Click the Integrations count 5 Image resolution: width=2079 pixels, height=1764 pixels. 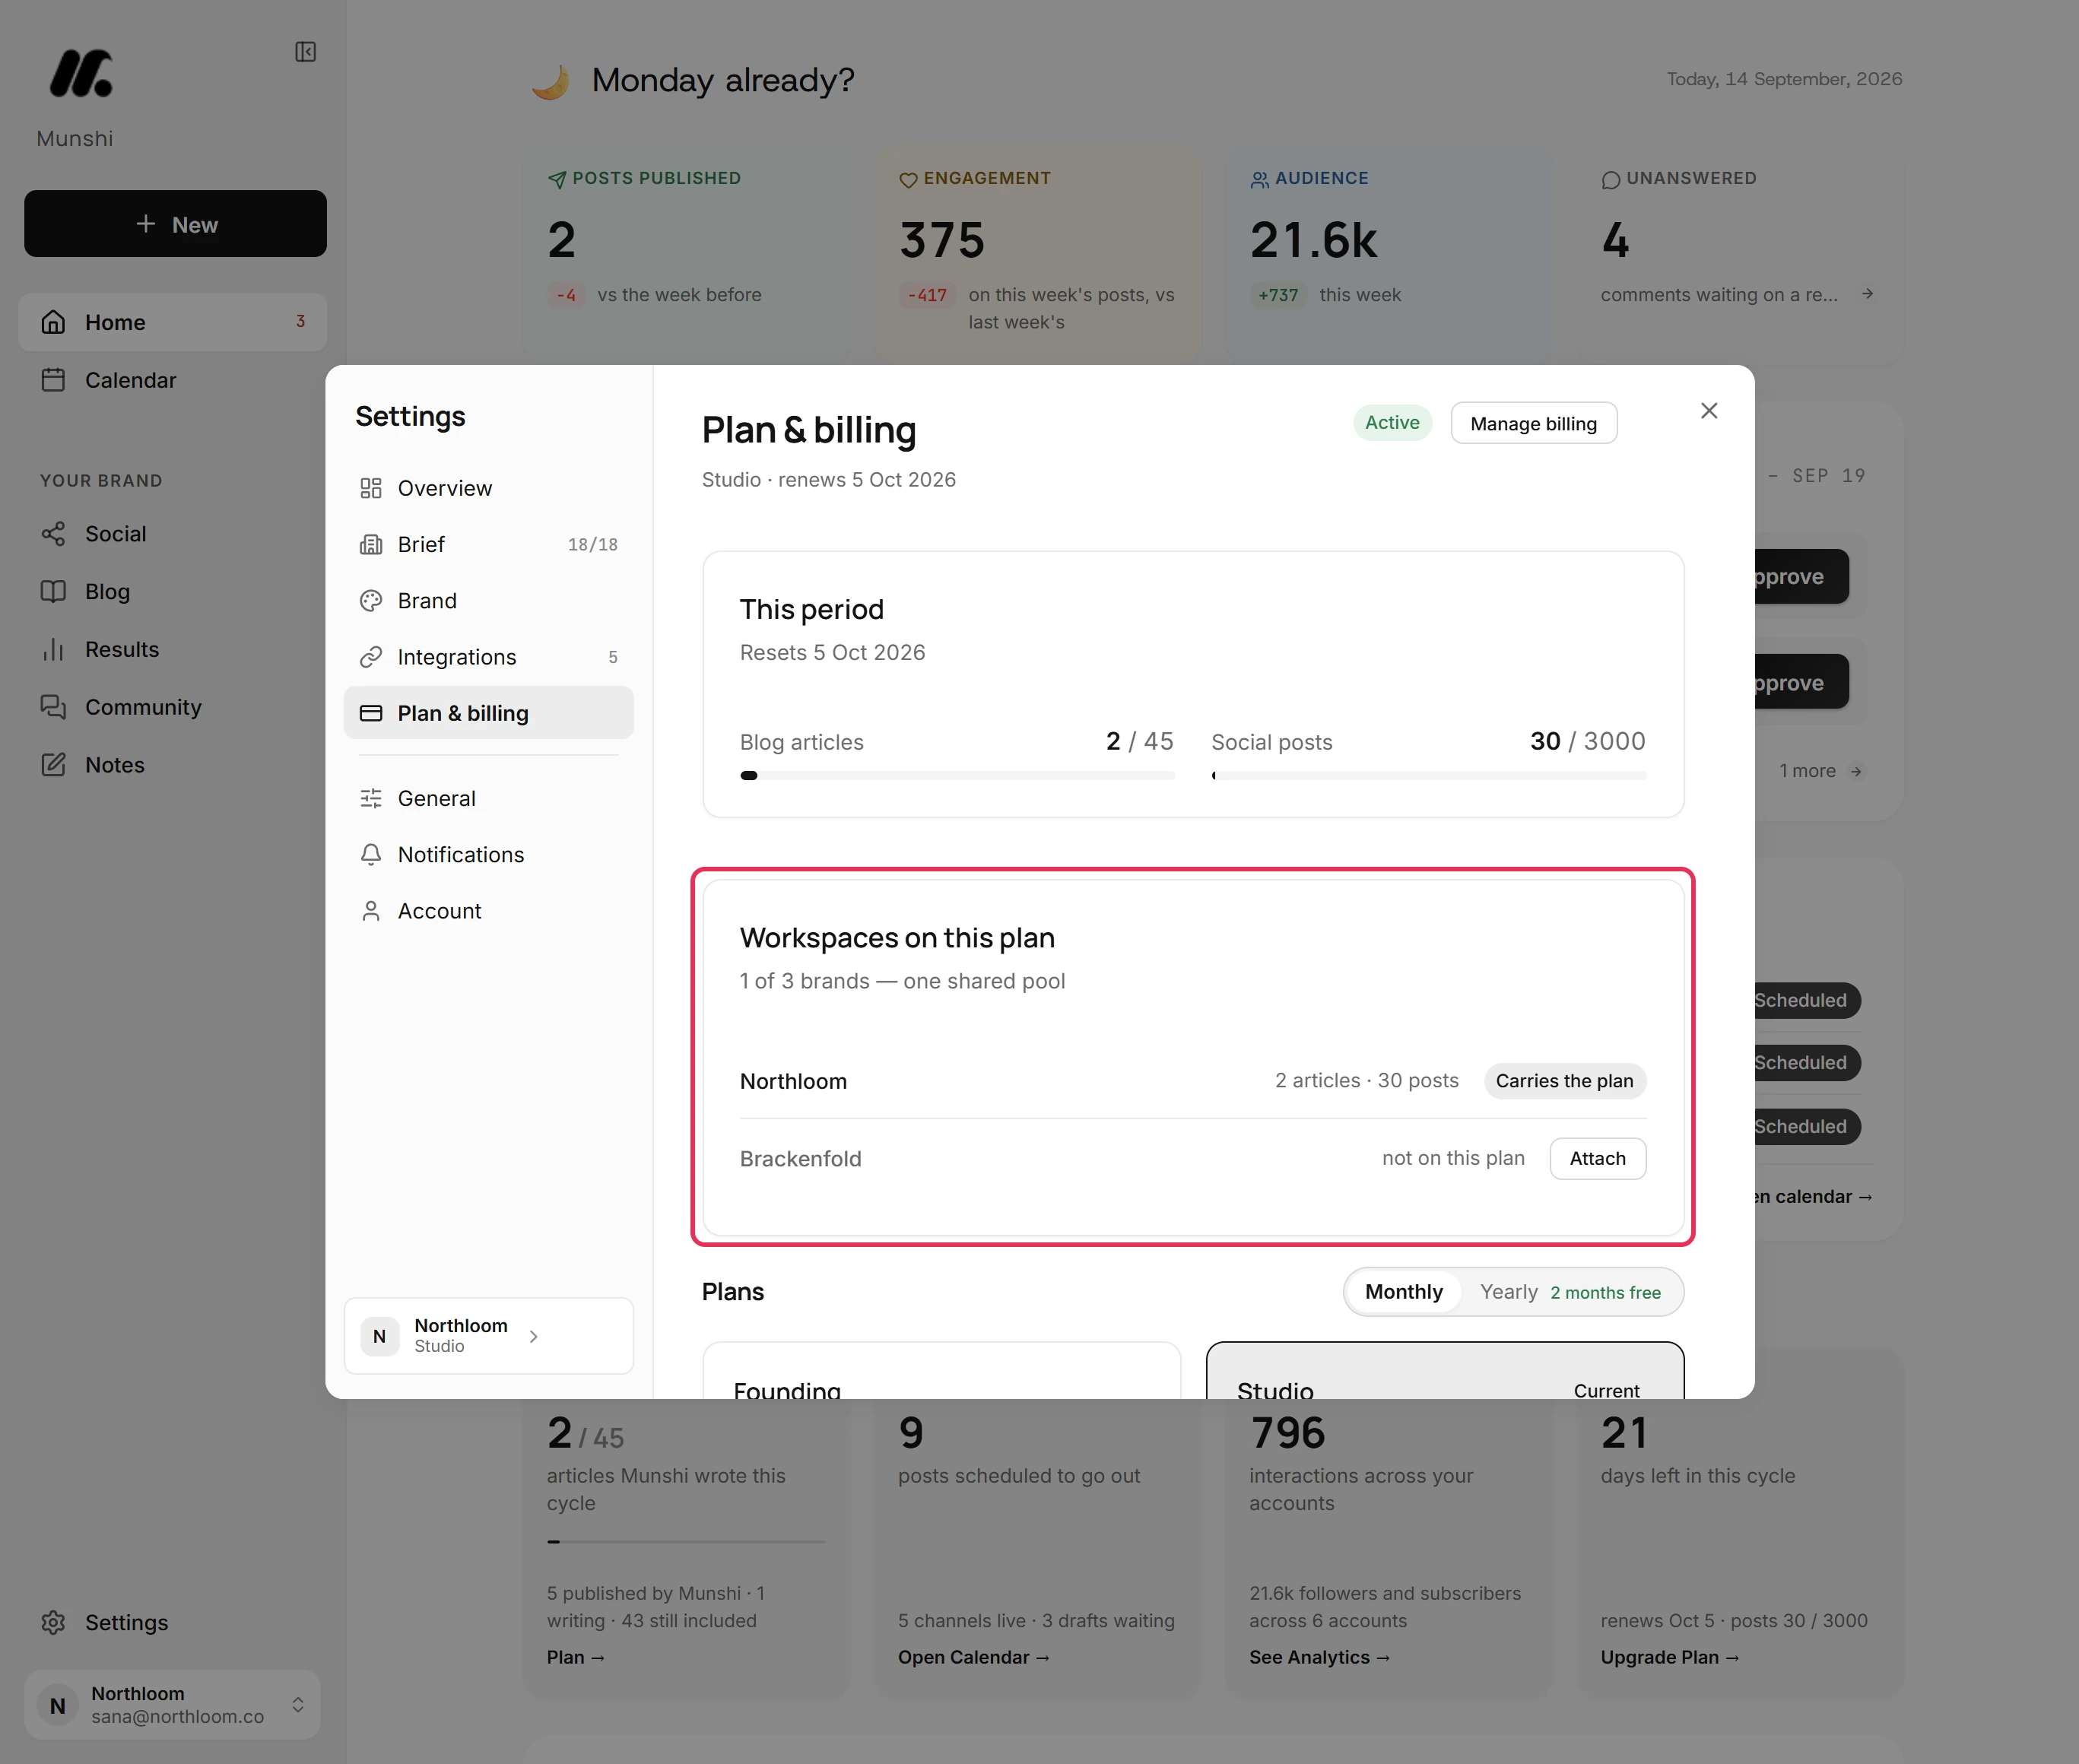pyautogui.click(x=613, y=657)
